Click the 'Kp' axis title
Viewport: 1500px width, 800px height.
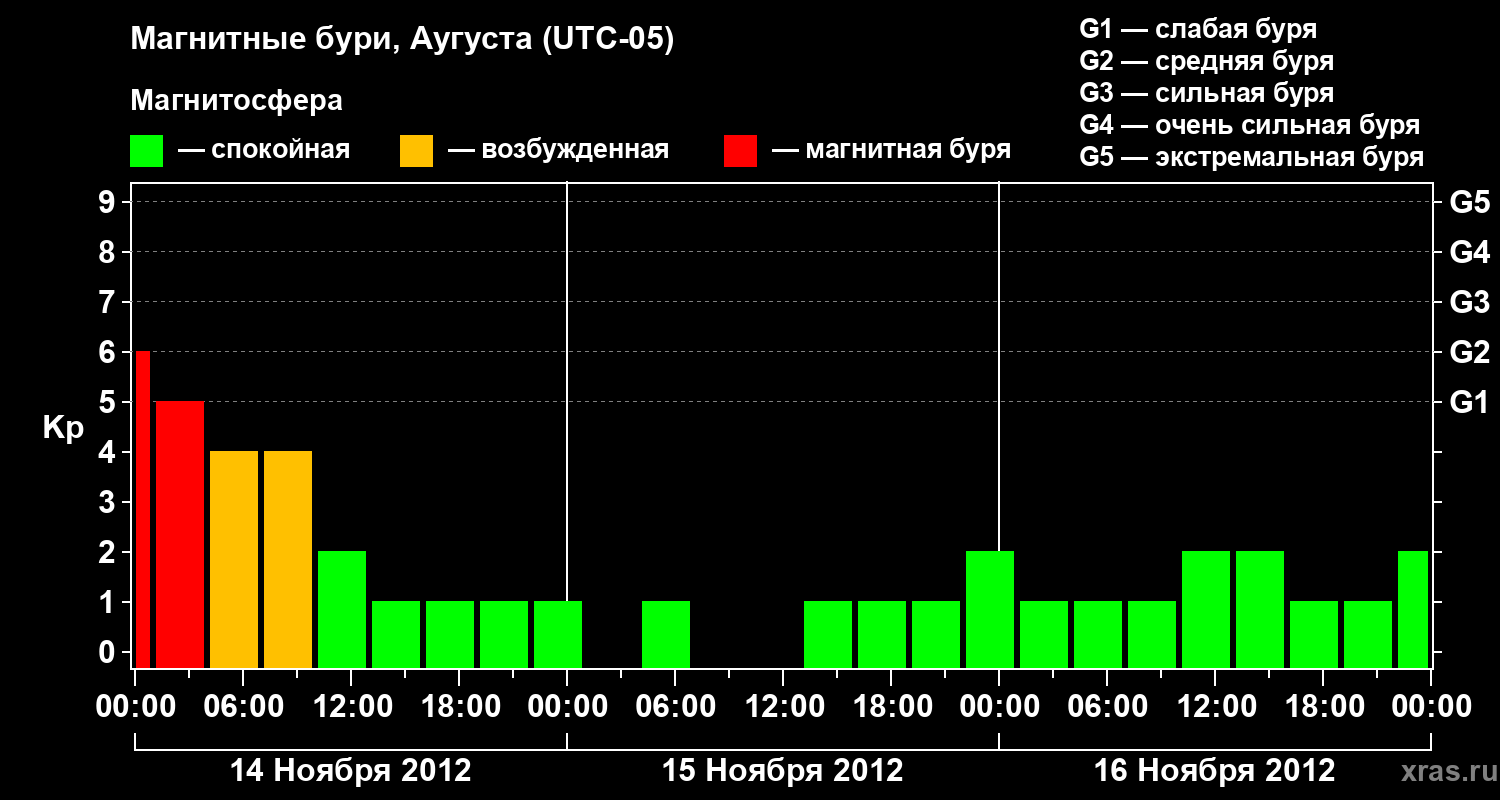62,429
